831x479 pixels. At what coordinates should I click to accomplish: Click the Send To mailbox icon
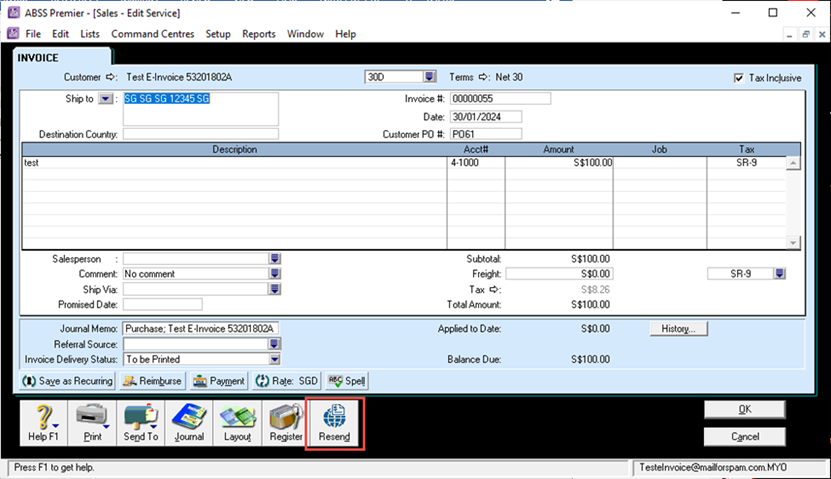139,415
